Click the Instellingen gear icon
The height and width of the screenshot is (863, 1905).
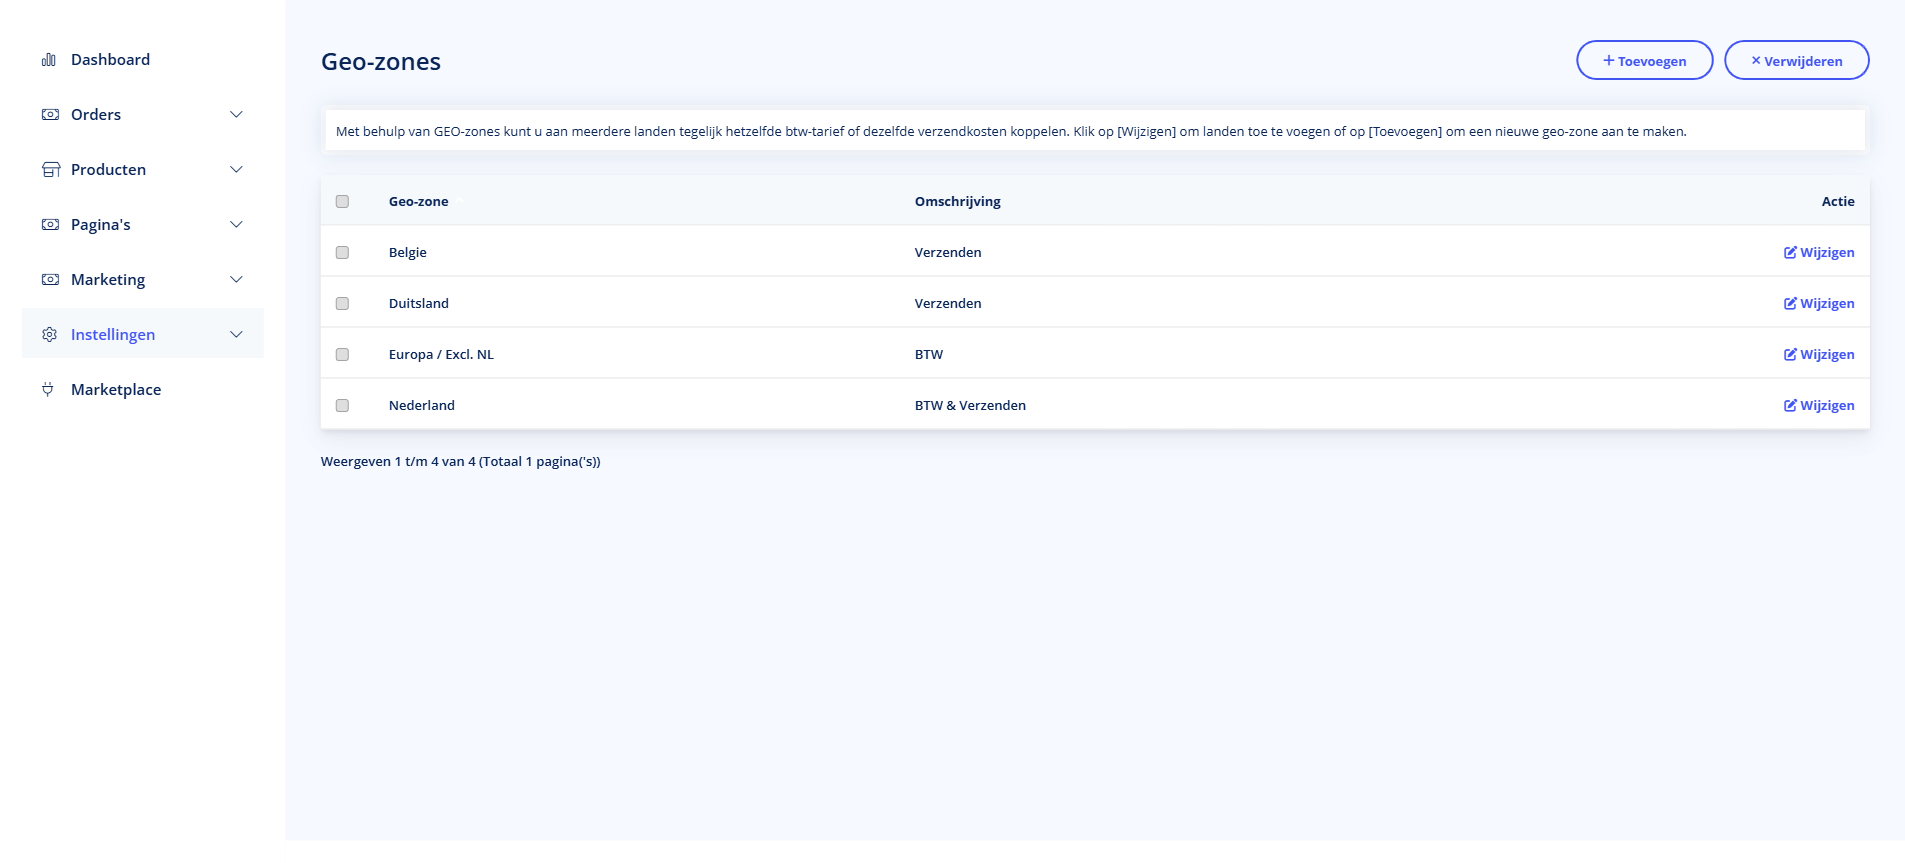click(x=49, y=335)
